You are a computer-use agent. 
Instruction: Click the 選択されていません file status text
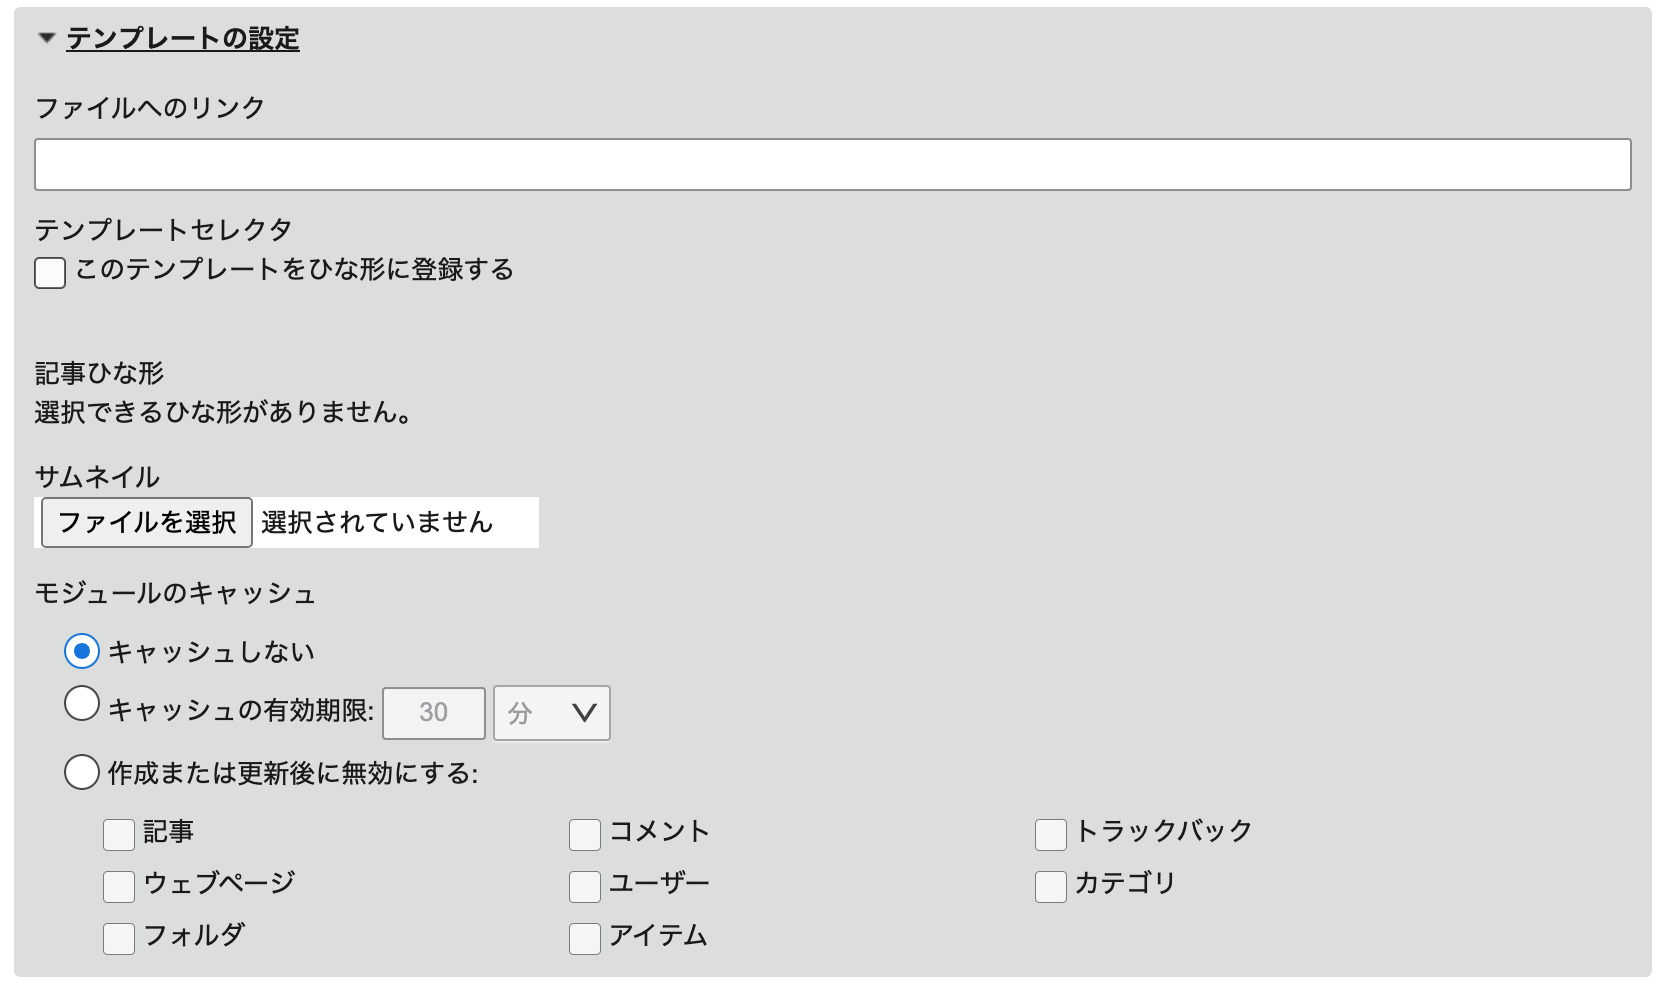click(377, 522)
